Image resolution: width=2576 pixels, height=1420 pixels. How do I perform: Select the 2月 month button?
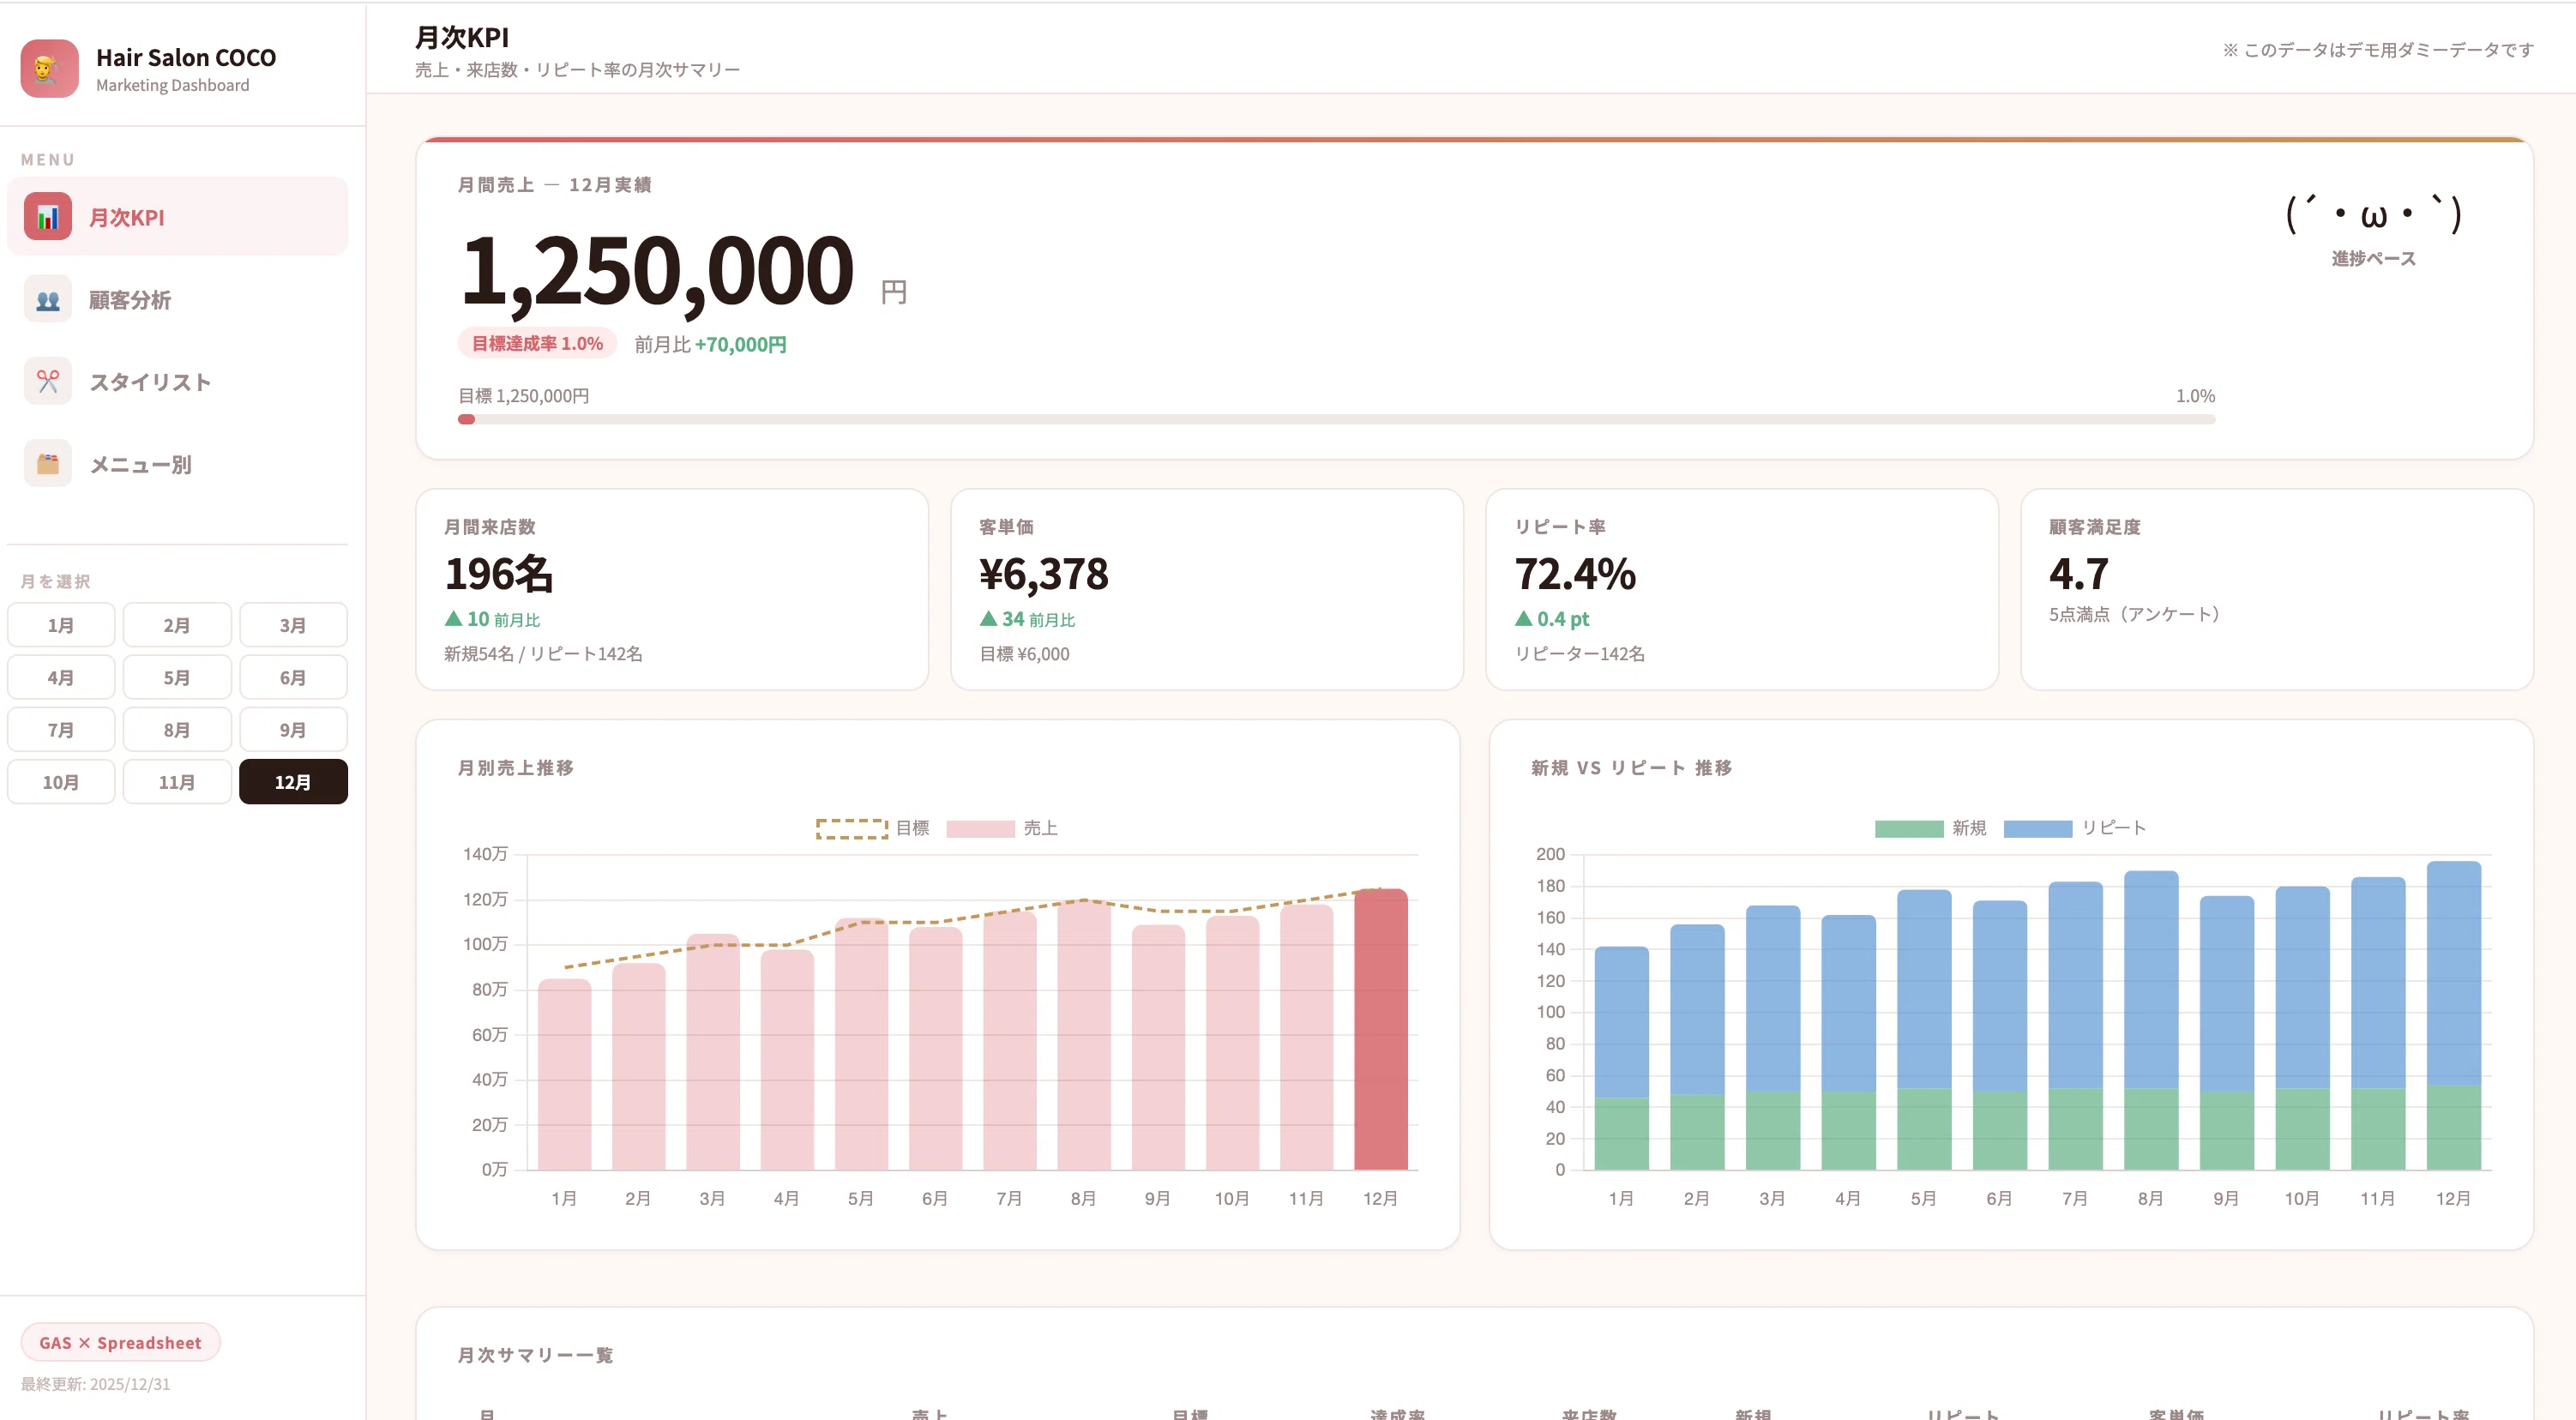tap(177, 625)
